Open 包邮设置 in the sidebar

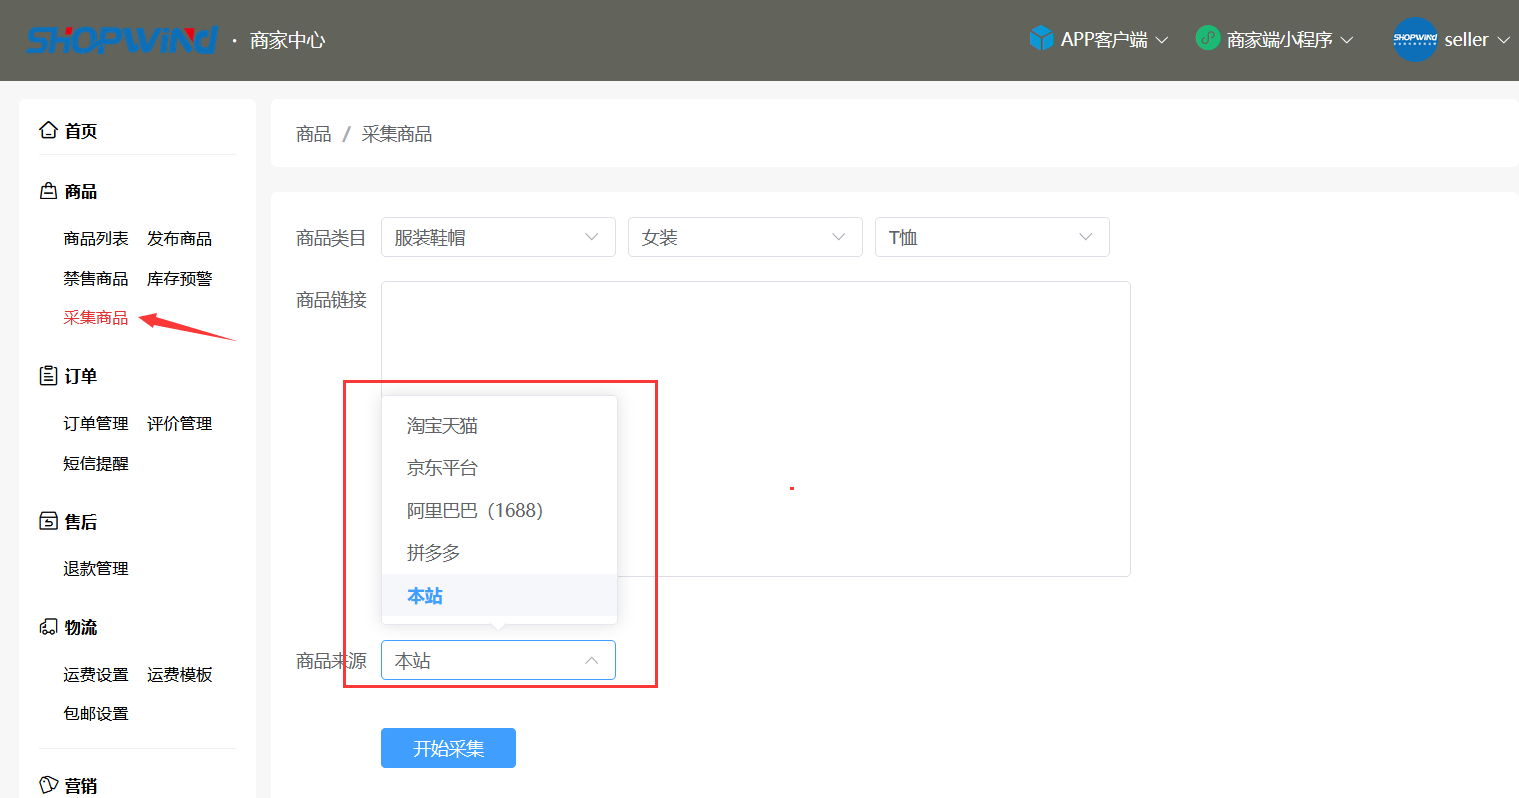coord(96,713)
